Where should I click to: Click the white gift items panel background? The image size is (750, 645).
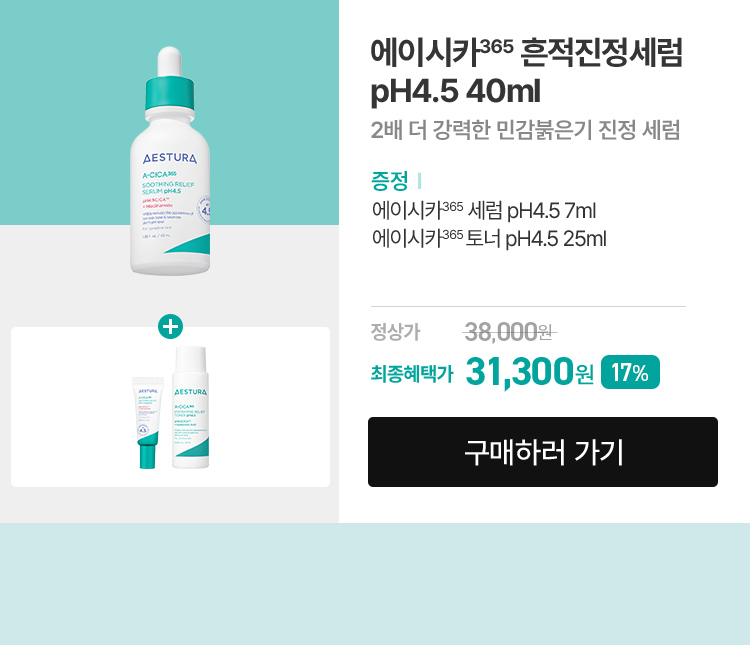pyautogui.click(x=268, y=407)
